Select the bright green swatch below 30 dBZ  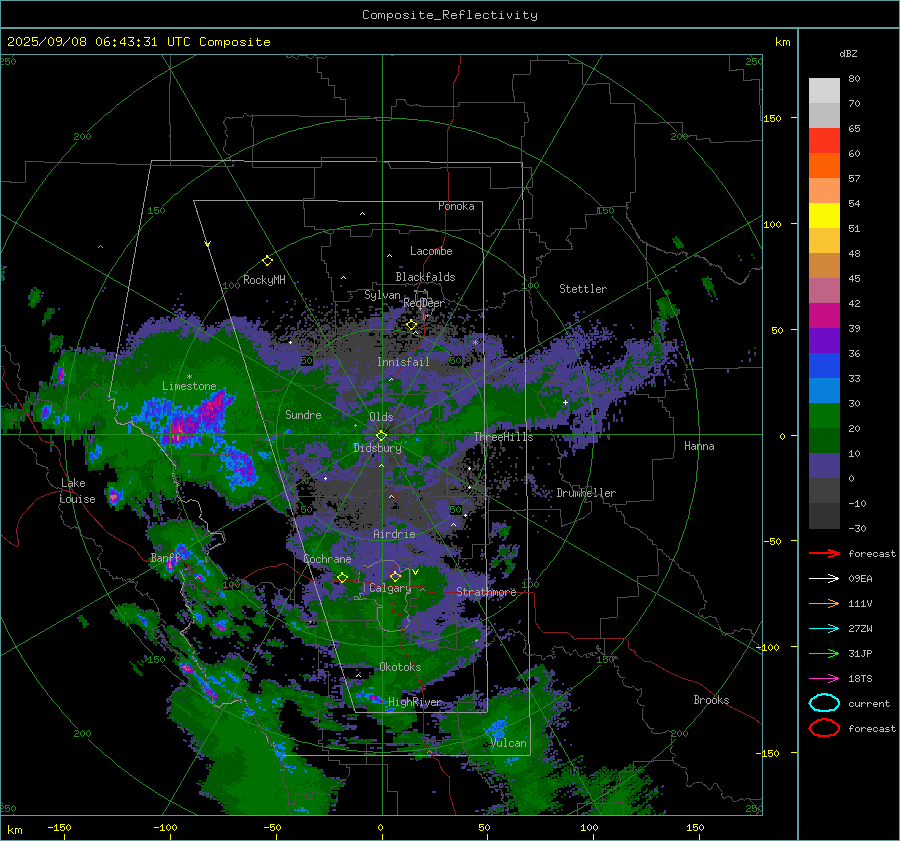[824, 416]
